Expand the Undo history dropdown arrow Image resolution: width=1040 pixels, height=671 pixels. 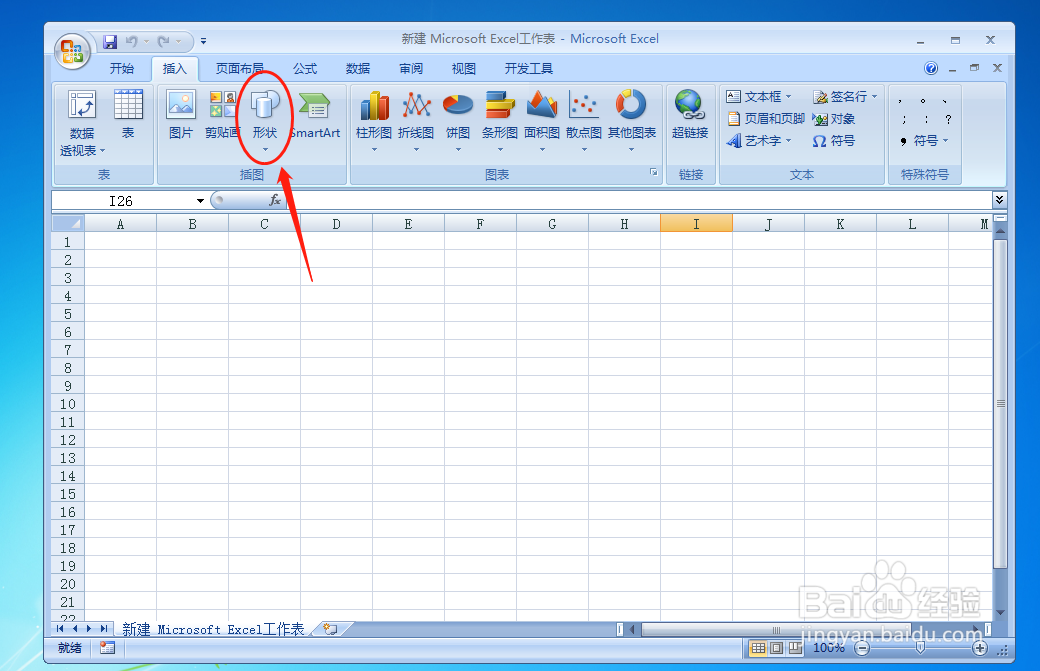coord(146,42)
